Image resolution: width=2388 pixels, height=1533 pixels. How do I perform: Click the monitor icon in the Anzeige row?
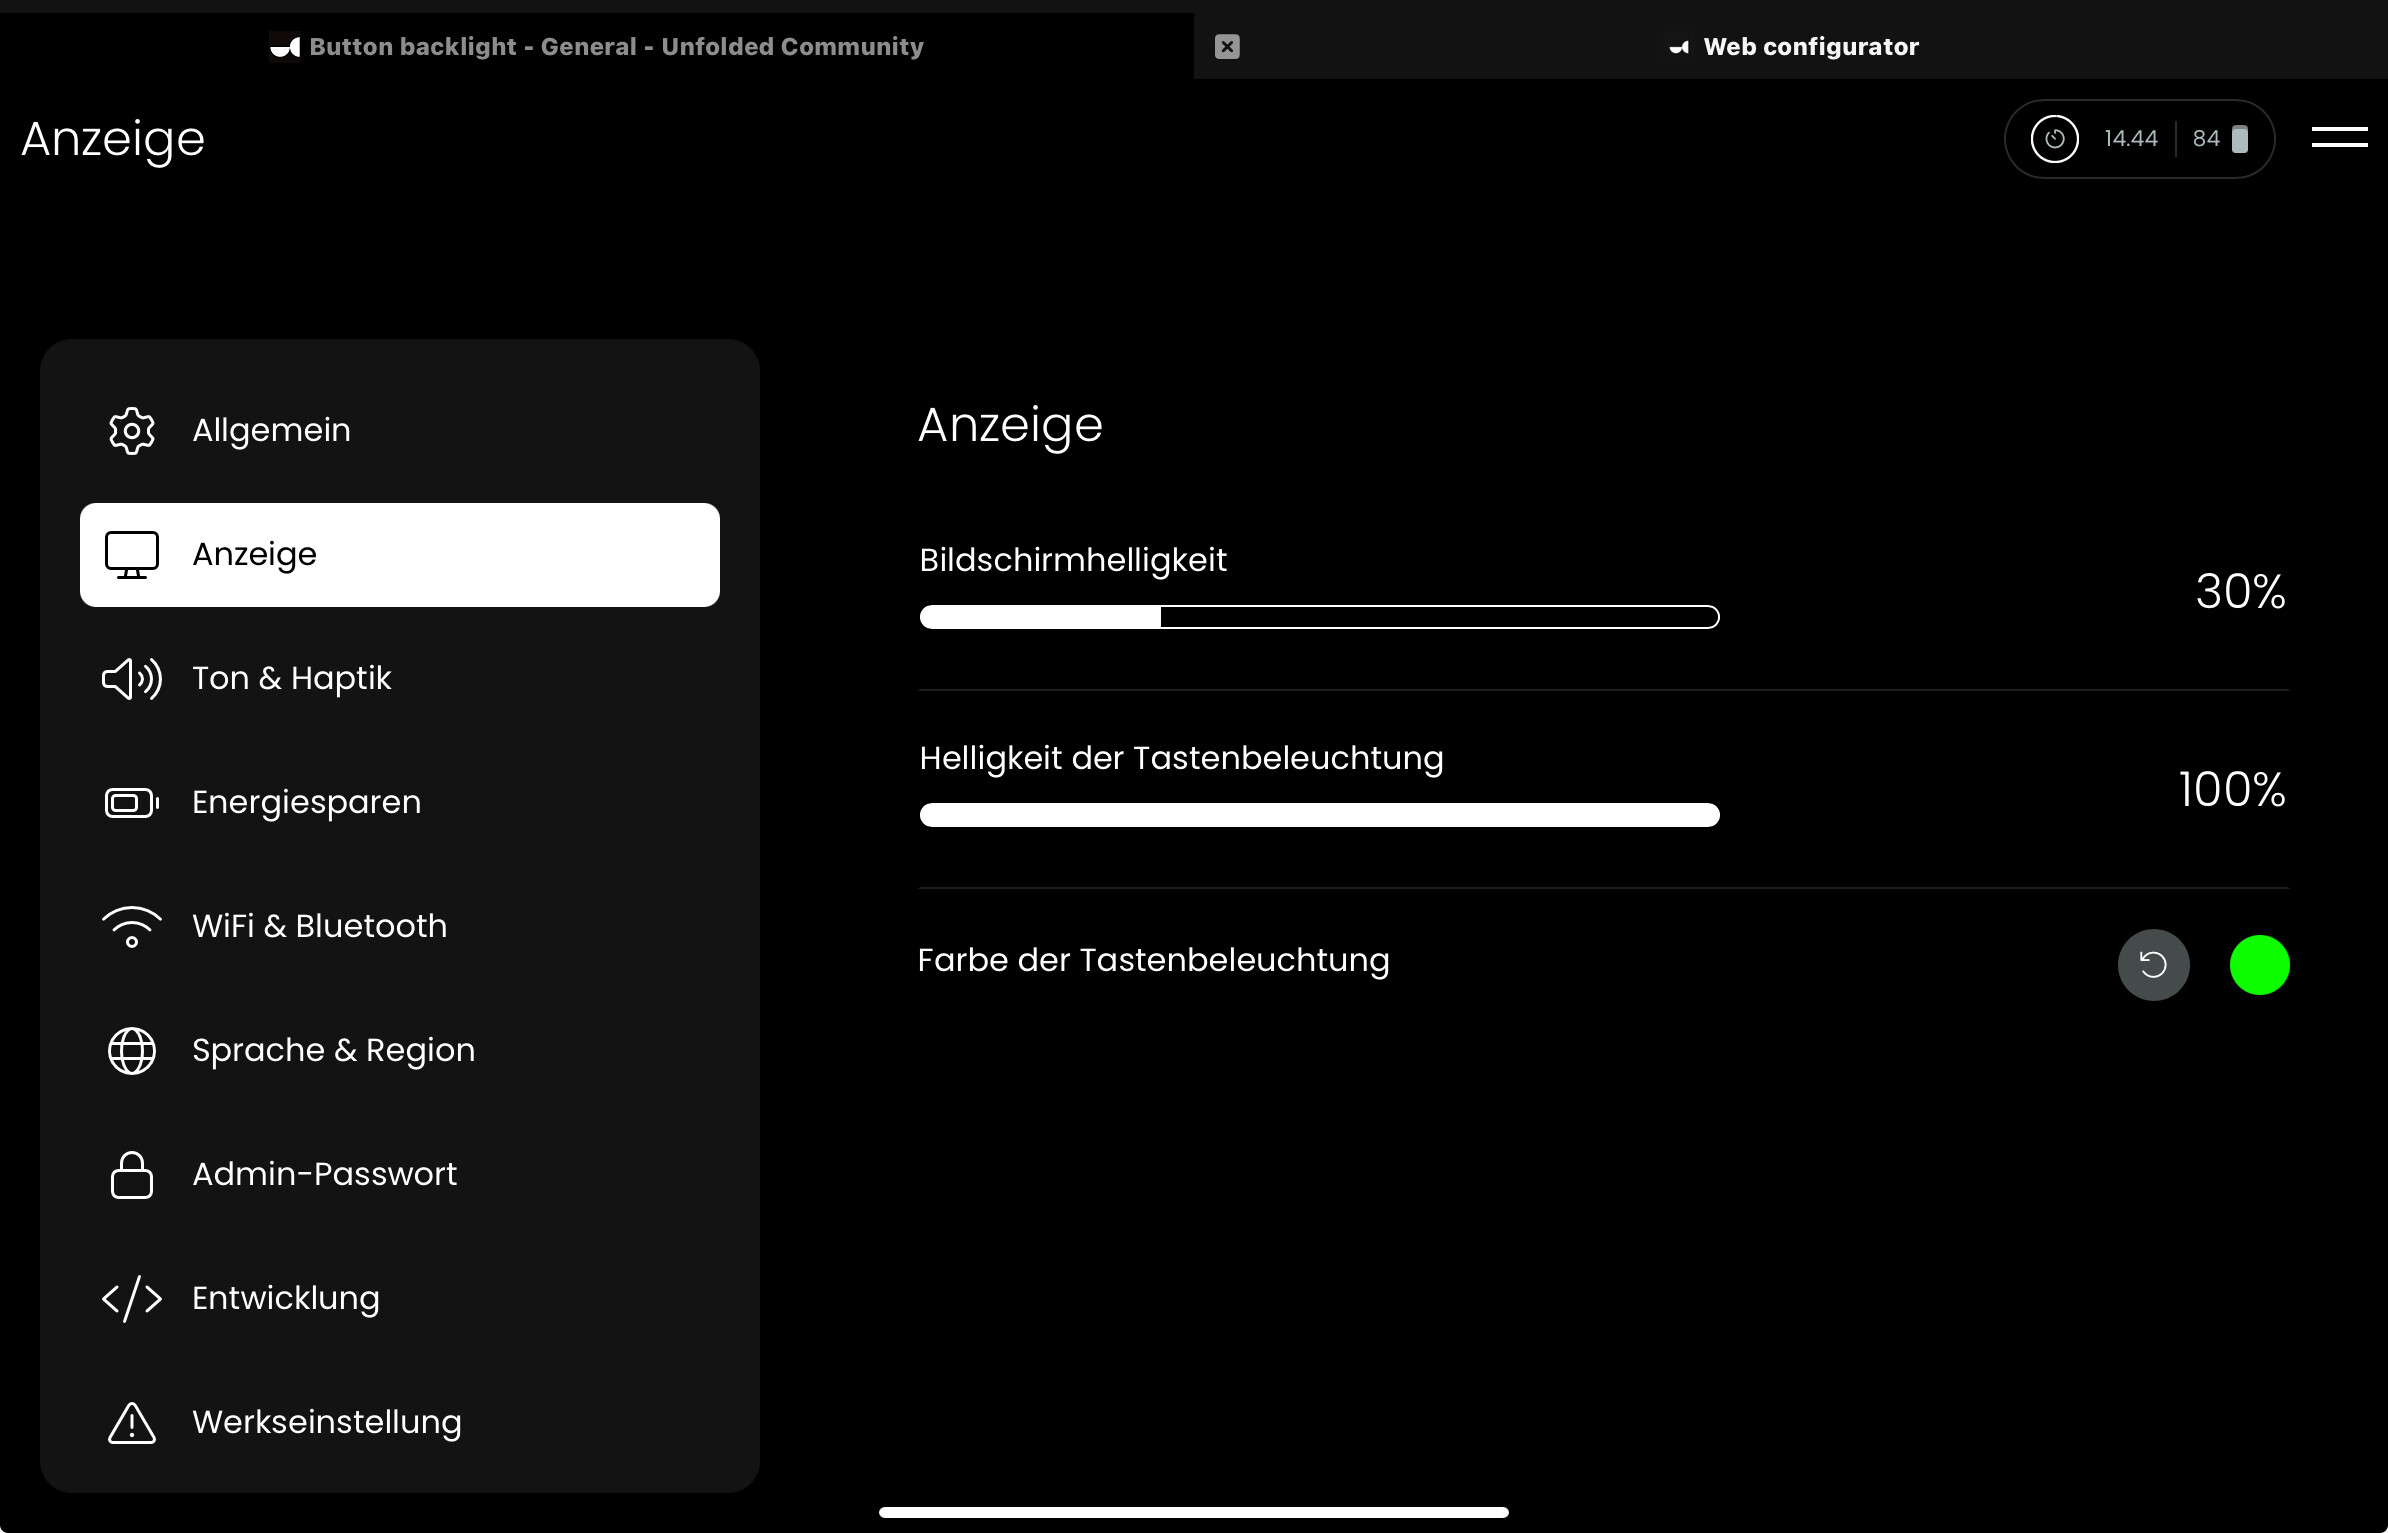pyautogui.click(x=132, y=555)
